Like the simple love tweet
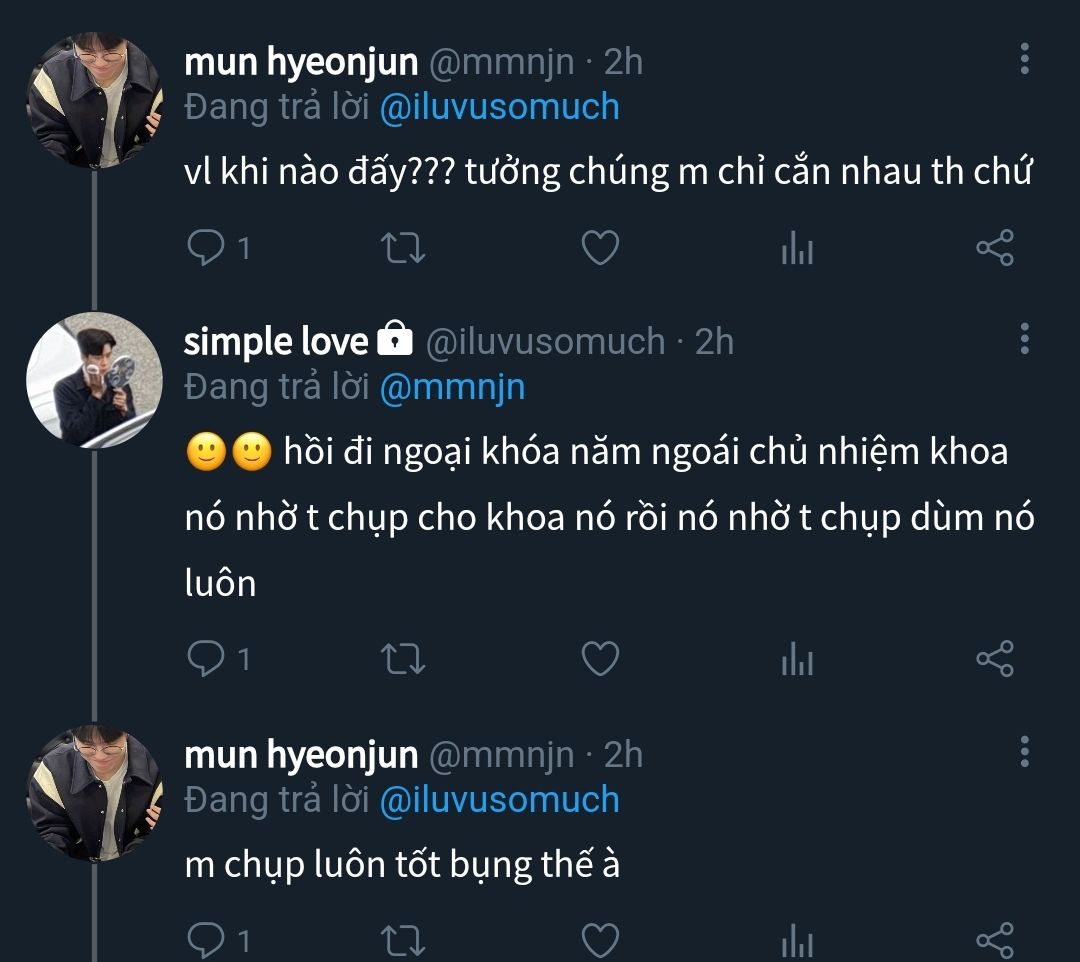 tap(600, 658)
